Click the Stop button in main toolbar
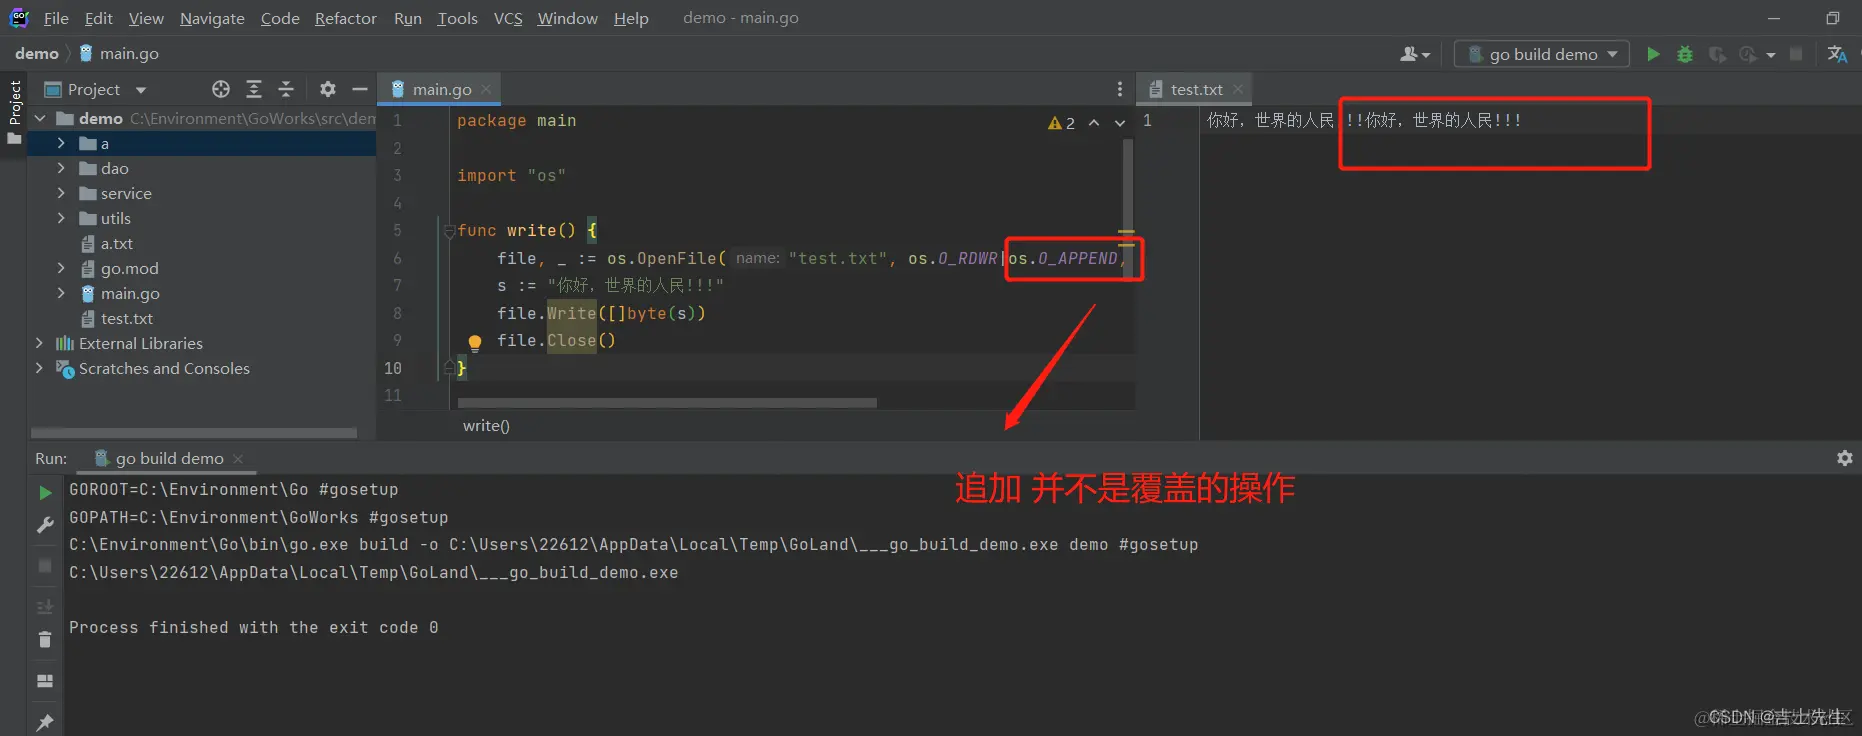Screen dimensions: 1862x736 [x=1796, y=54]
